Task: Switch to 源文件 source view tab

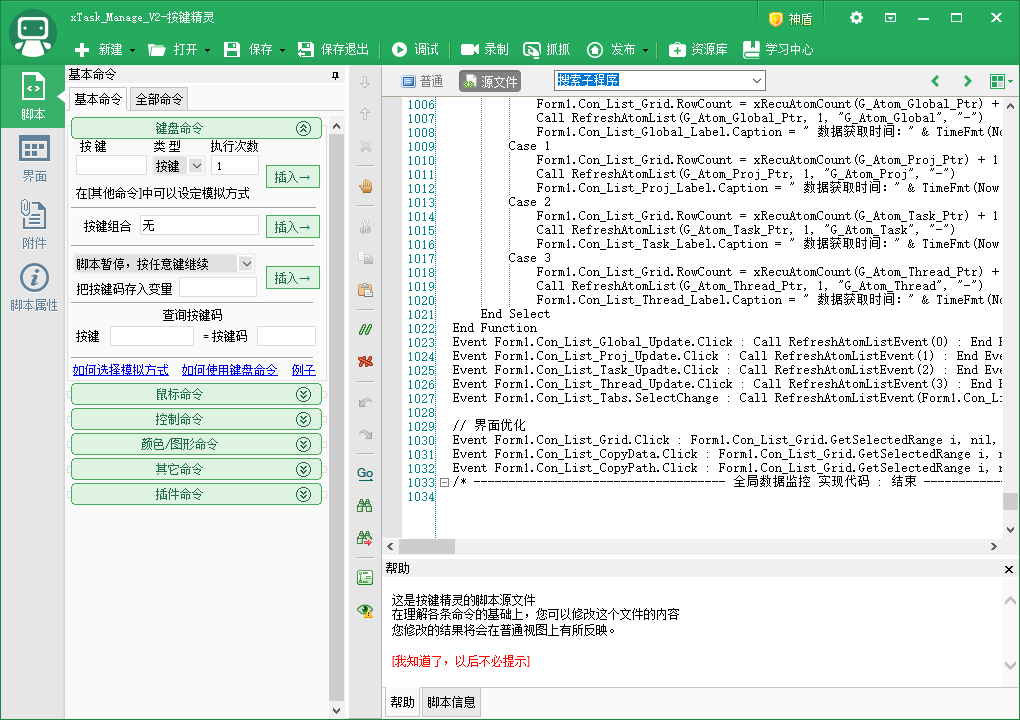Action: pyautogui.click(x=490, y=81)
